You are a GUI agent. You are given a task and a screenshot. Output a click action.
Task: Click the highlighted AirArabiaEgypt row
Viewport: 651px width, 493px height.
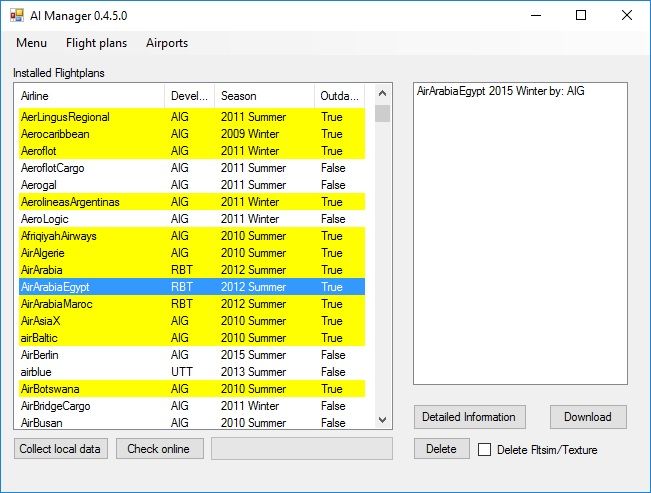192,287
